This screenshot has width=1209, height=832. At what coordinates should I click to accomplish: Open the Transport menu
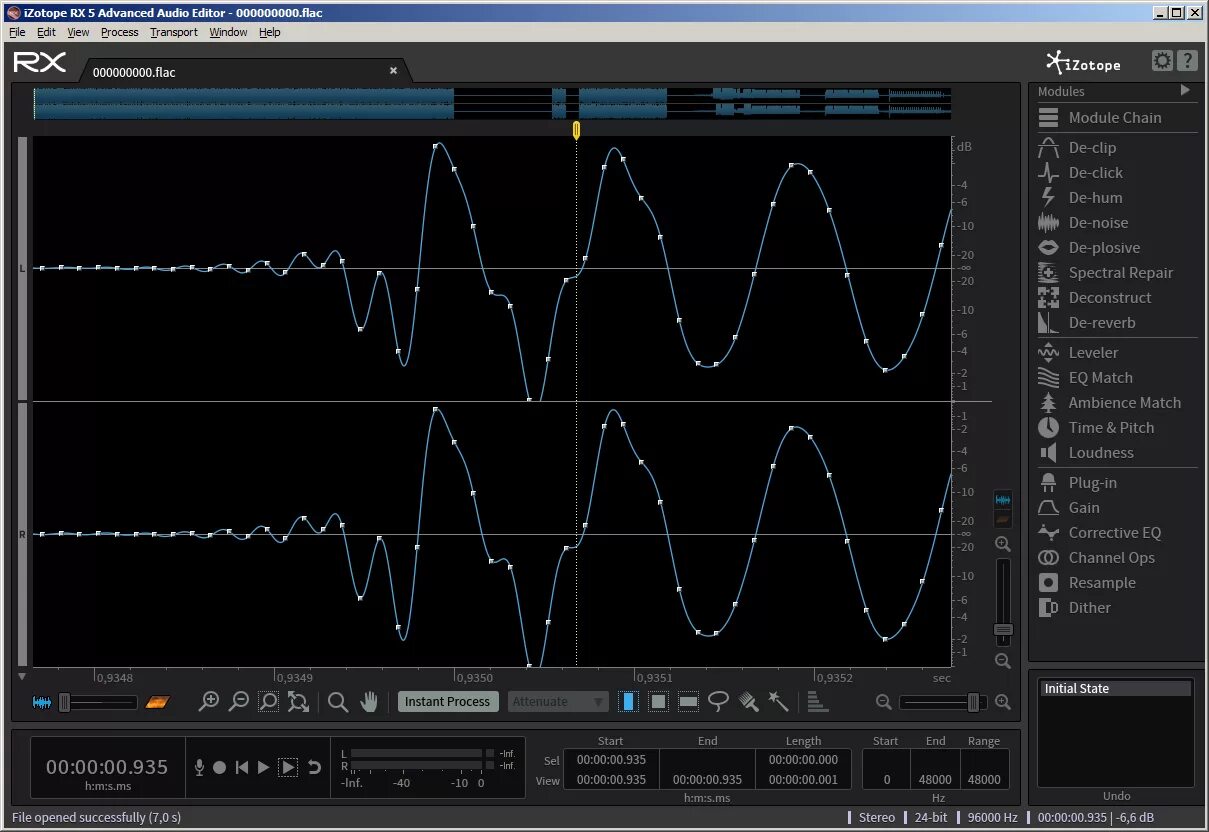[174, 32]
